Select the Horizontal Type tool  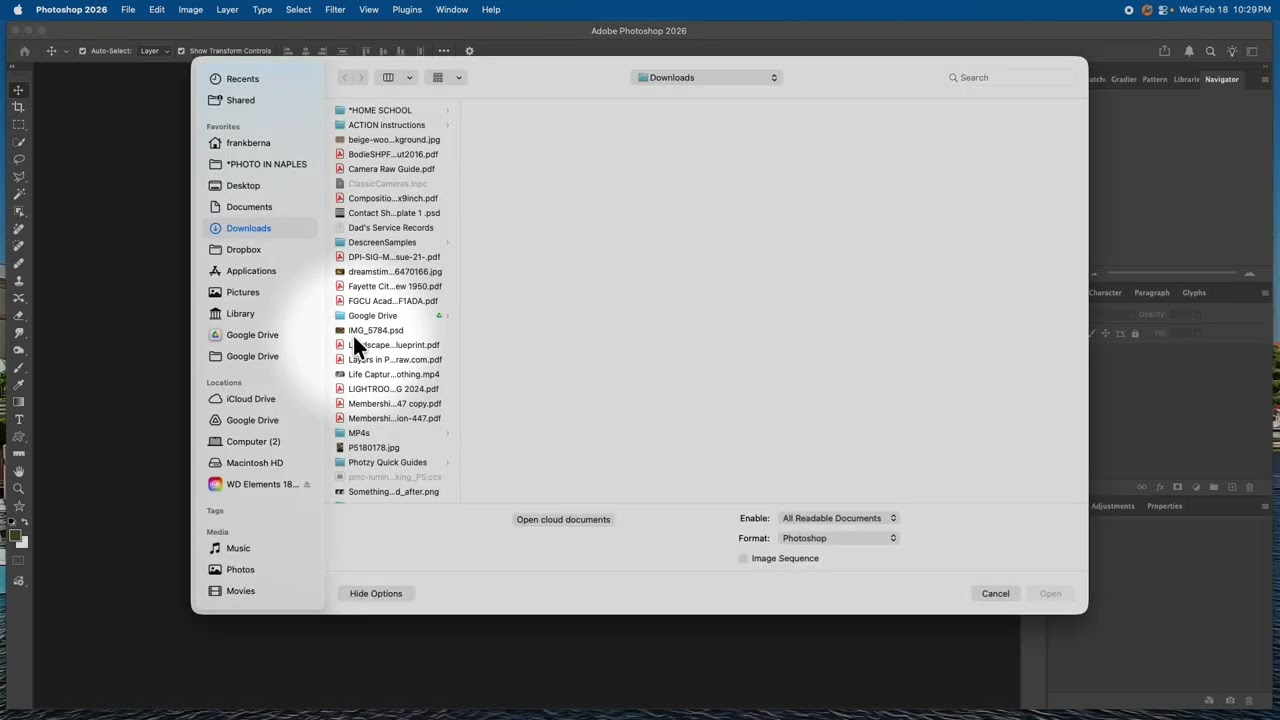coord(19,419)
